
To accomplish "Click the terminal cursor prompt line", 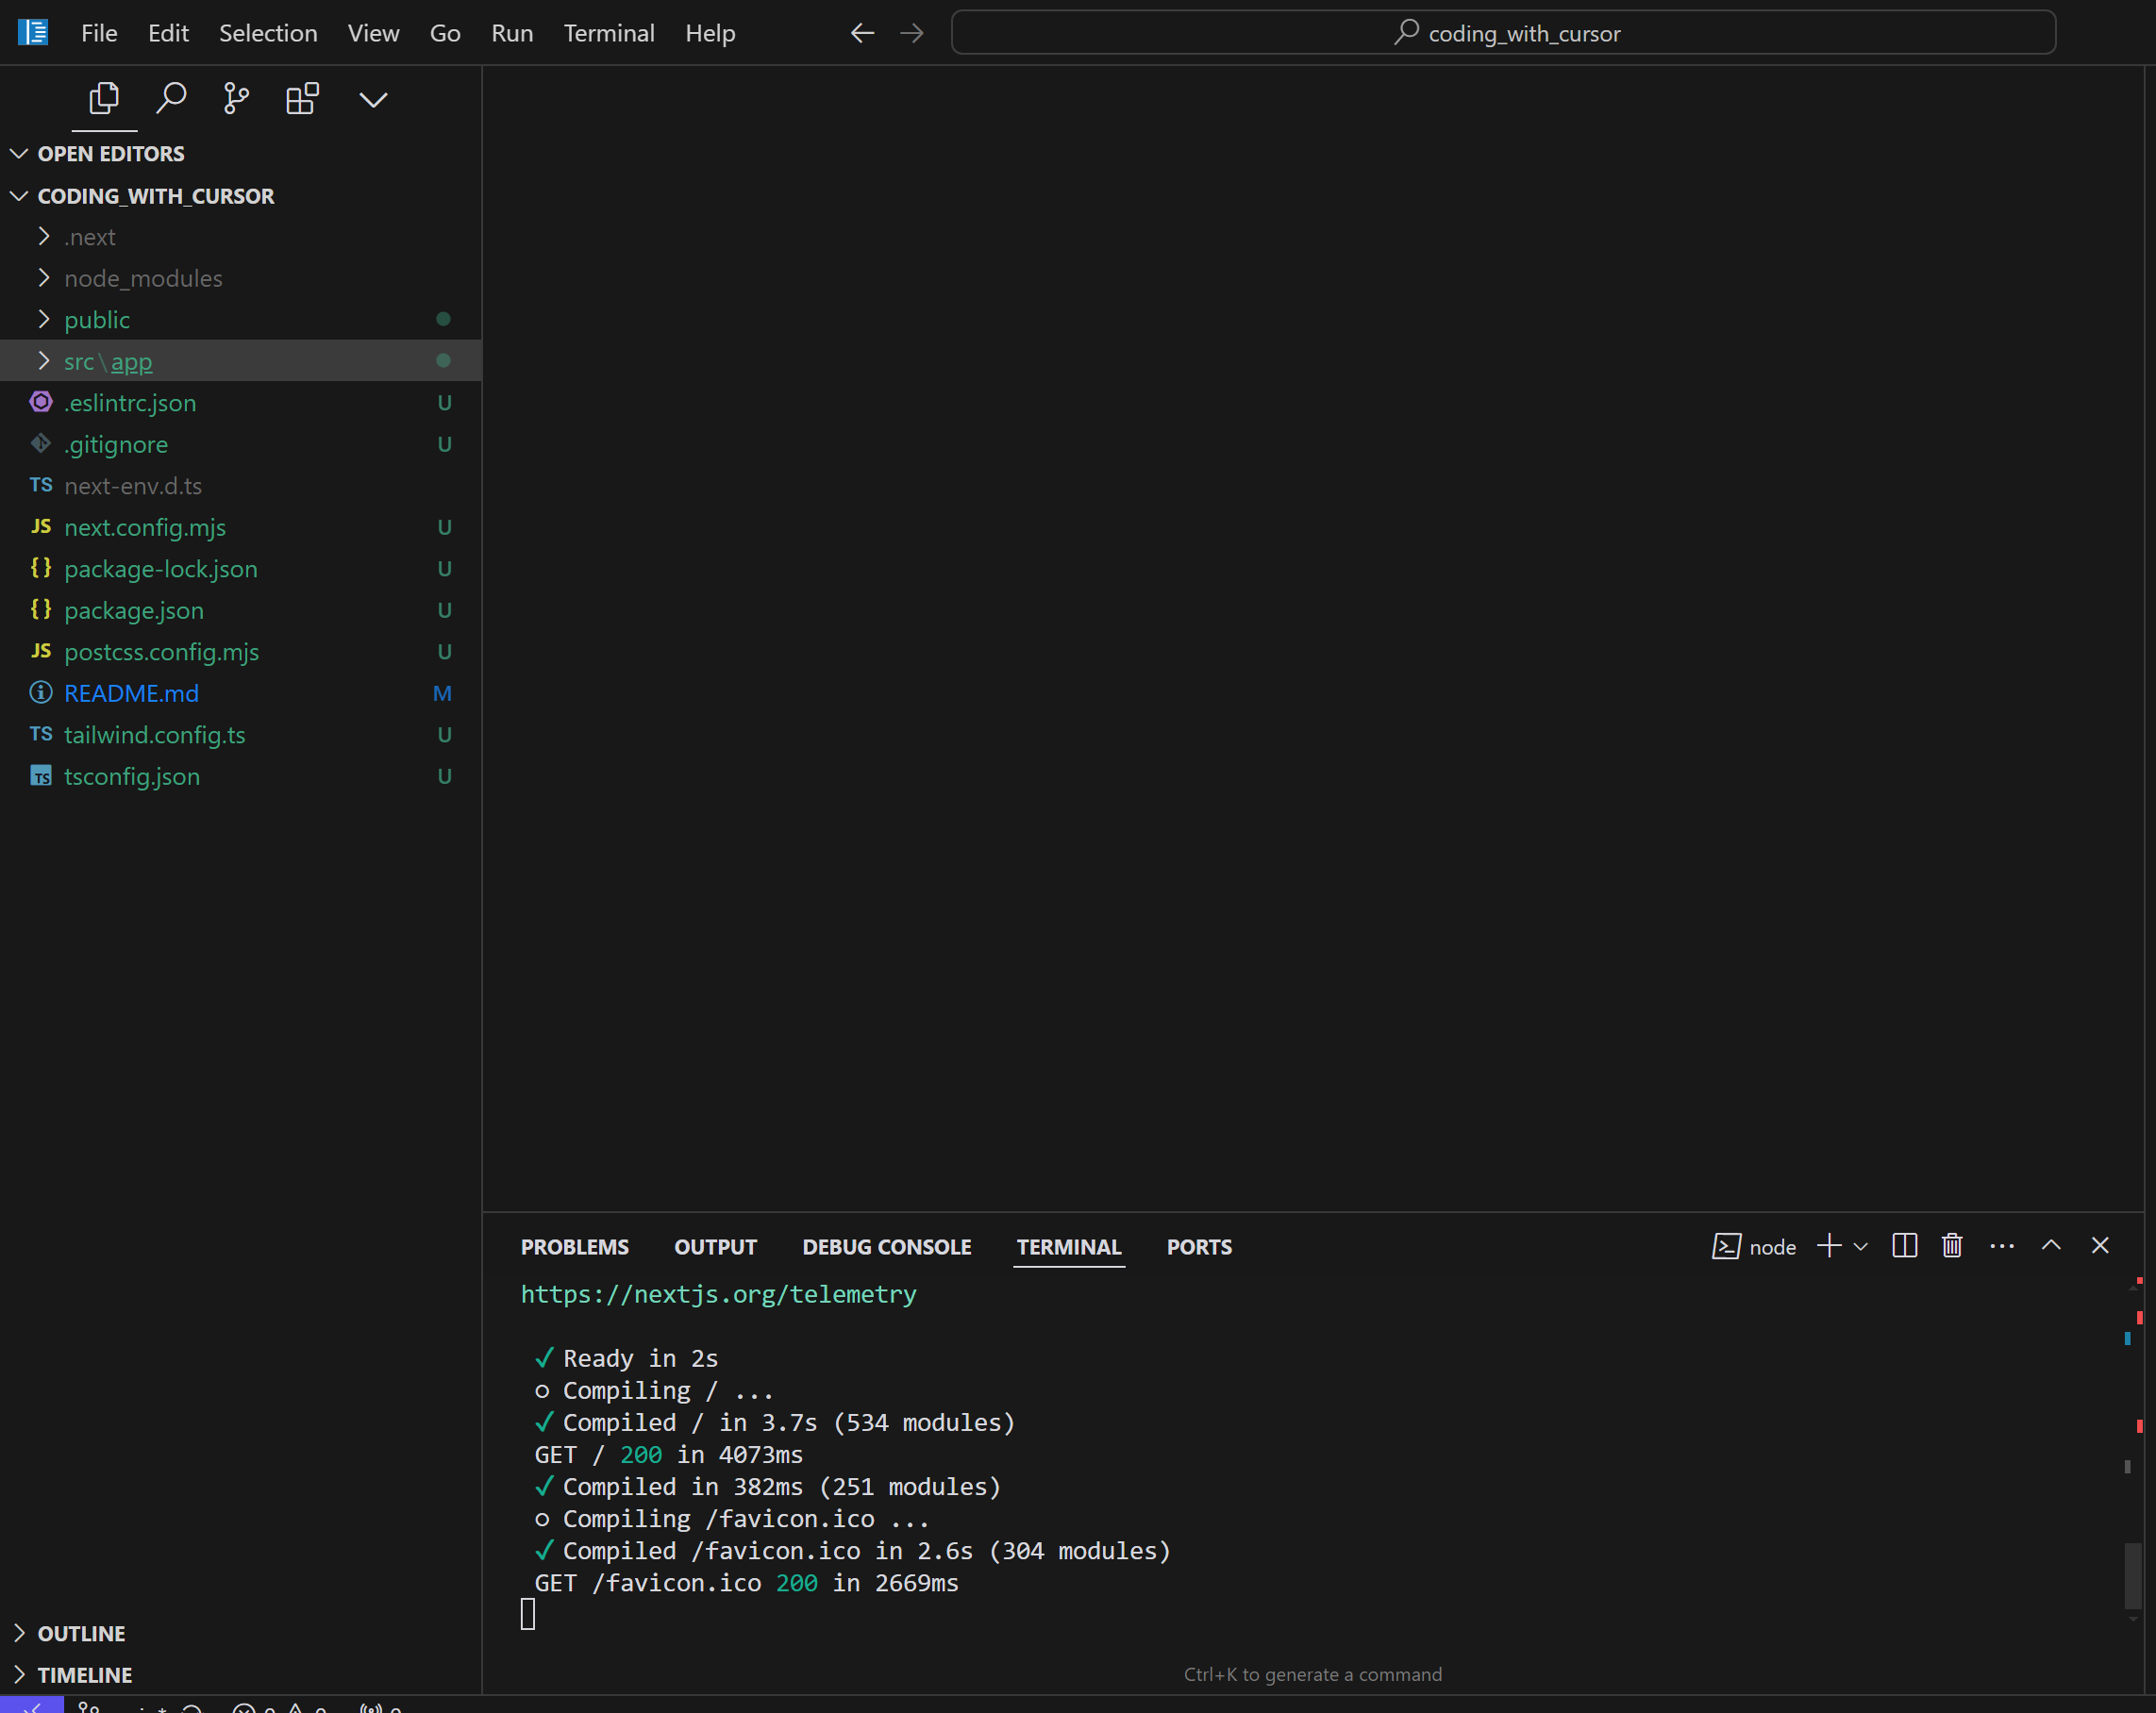I will point(528,1614).
